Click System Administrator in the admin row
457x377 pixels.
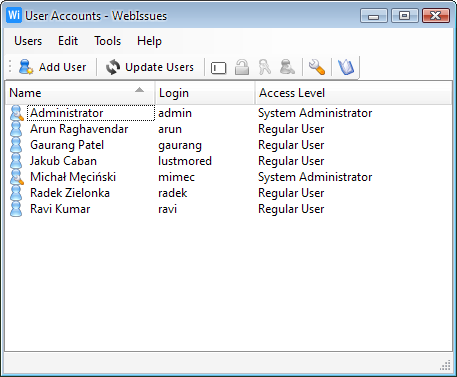tap(315, 113)
